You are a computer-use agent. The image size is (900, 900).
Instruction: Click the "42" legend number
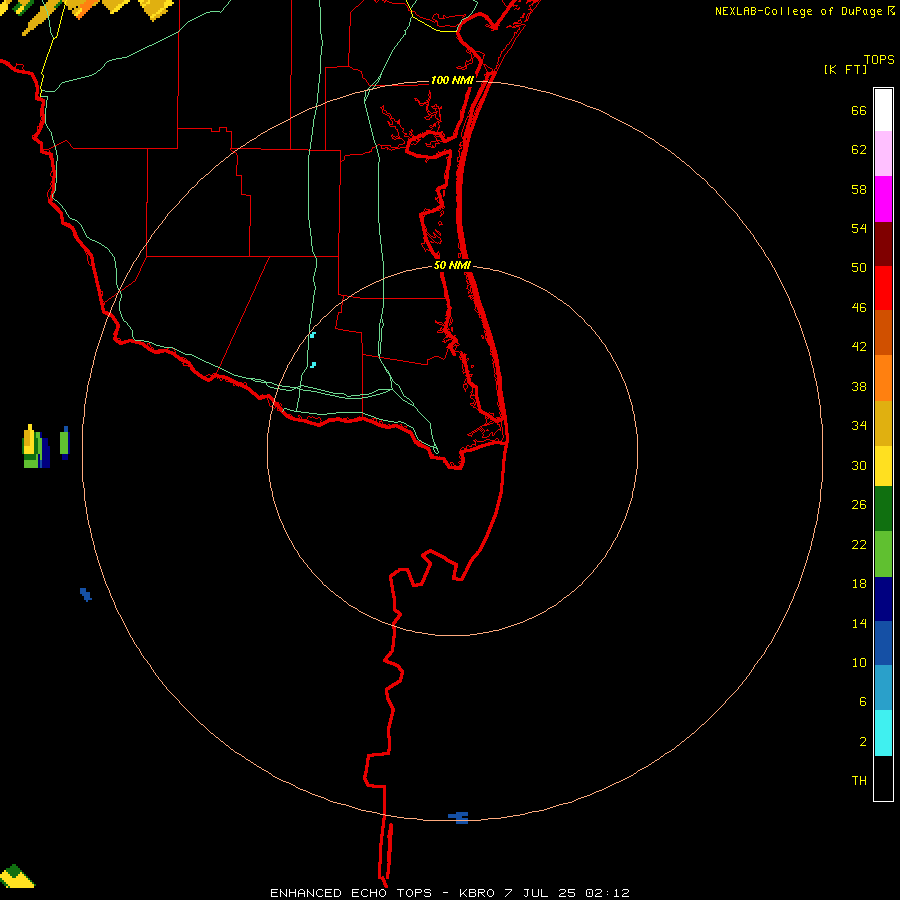pyautogui.click(x=859, y=346)
